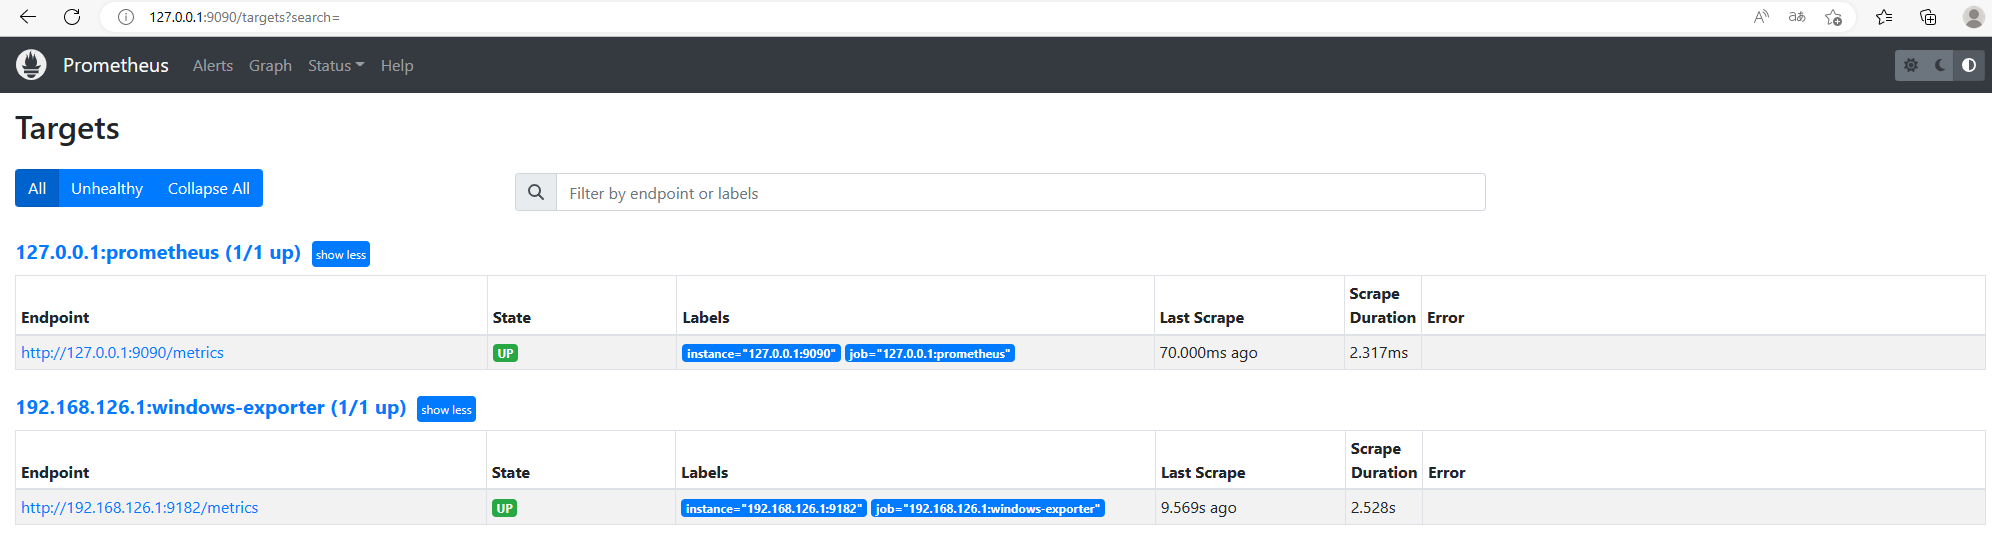Select the dark theme moon icon
1992x538 pixels.
coord(1940,65)
